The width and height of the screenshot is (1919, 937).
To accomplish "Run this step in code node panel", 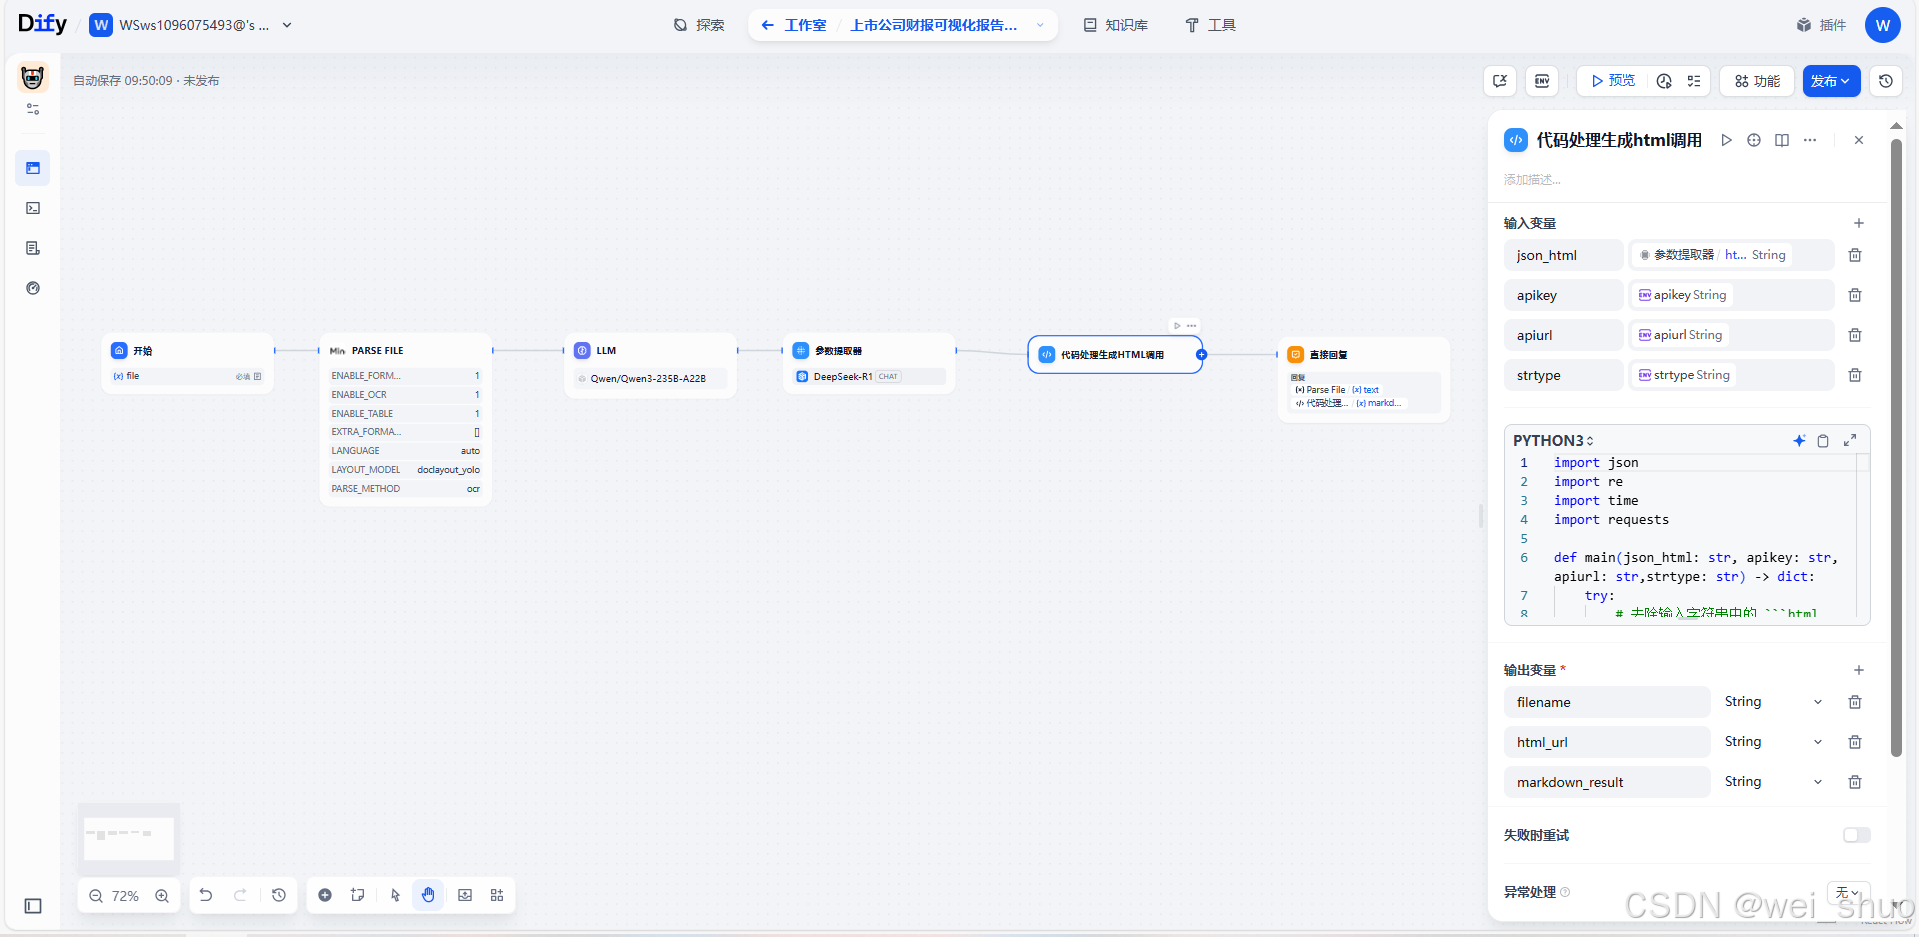I will click(x=1726, y=140).
